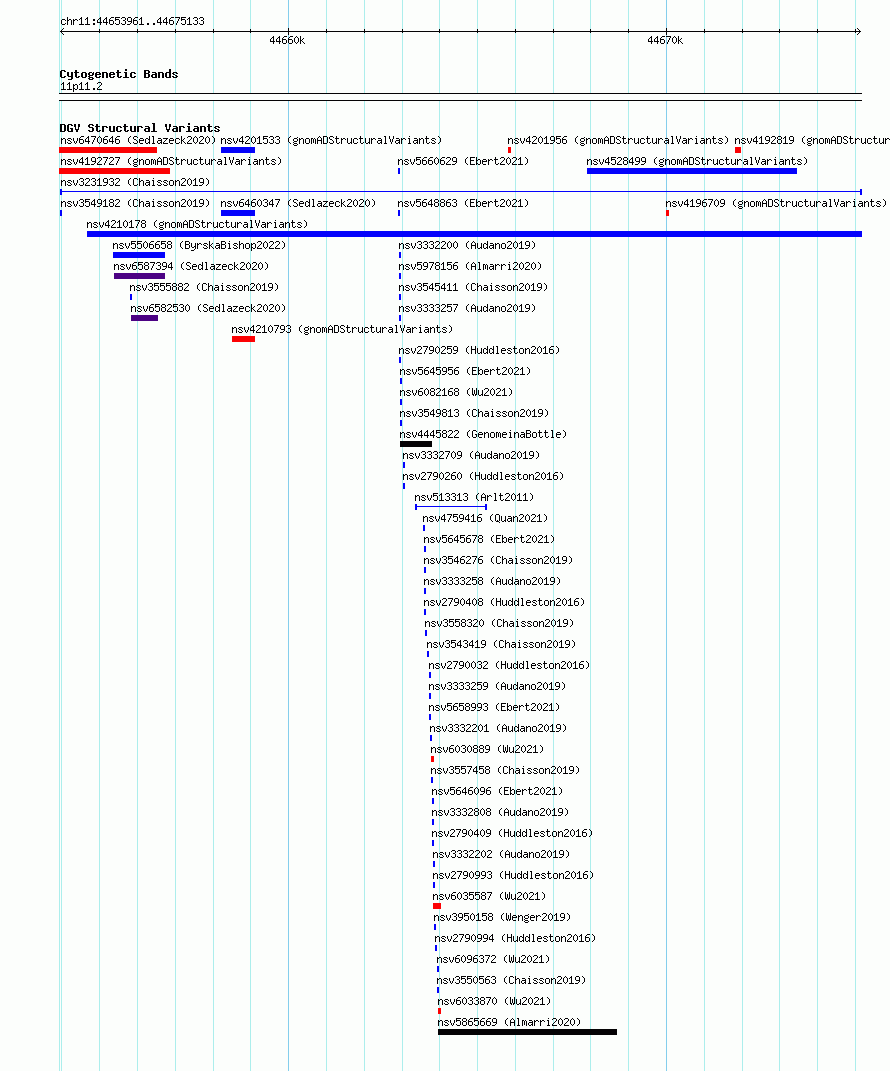Open nsv3549182 (Chaisson2019) label

[135, 204]
